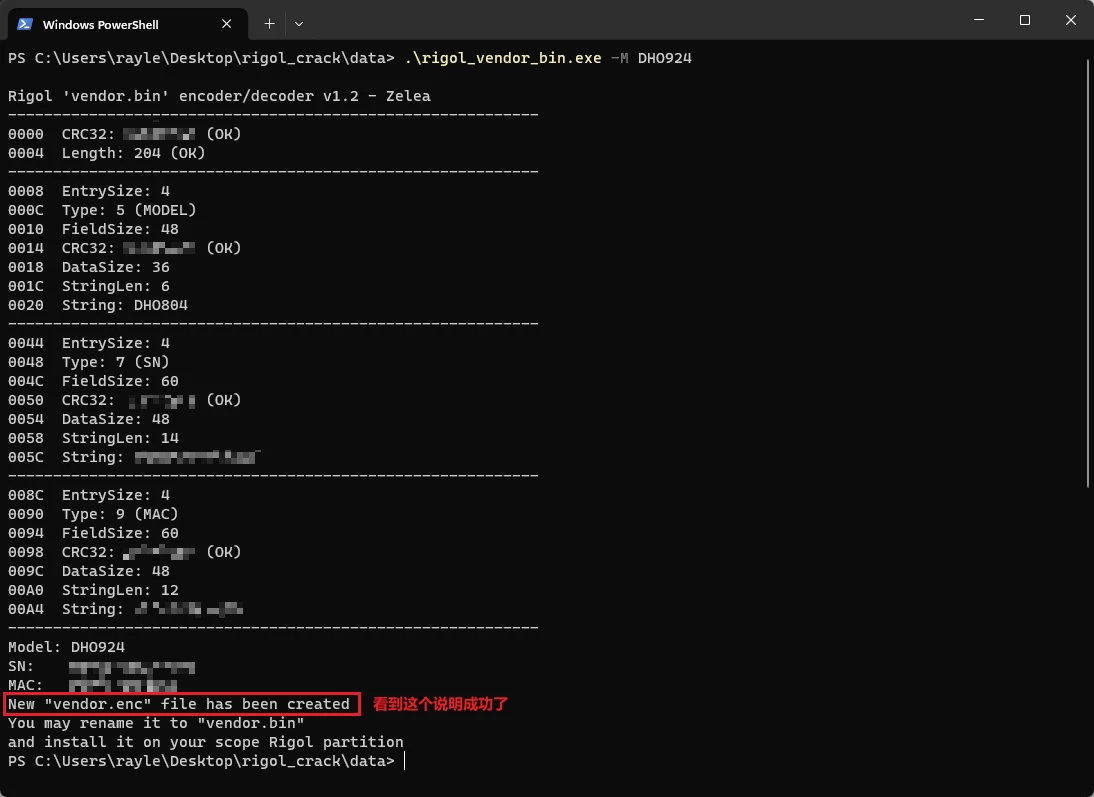
Task: Close the Windows PowerShell tab
Action: (225, 24)
